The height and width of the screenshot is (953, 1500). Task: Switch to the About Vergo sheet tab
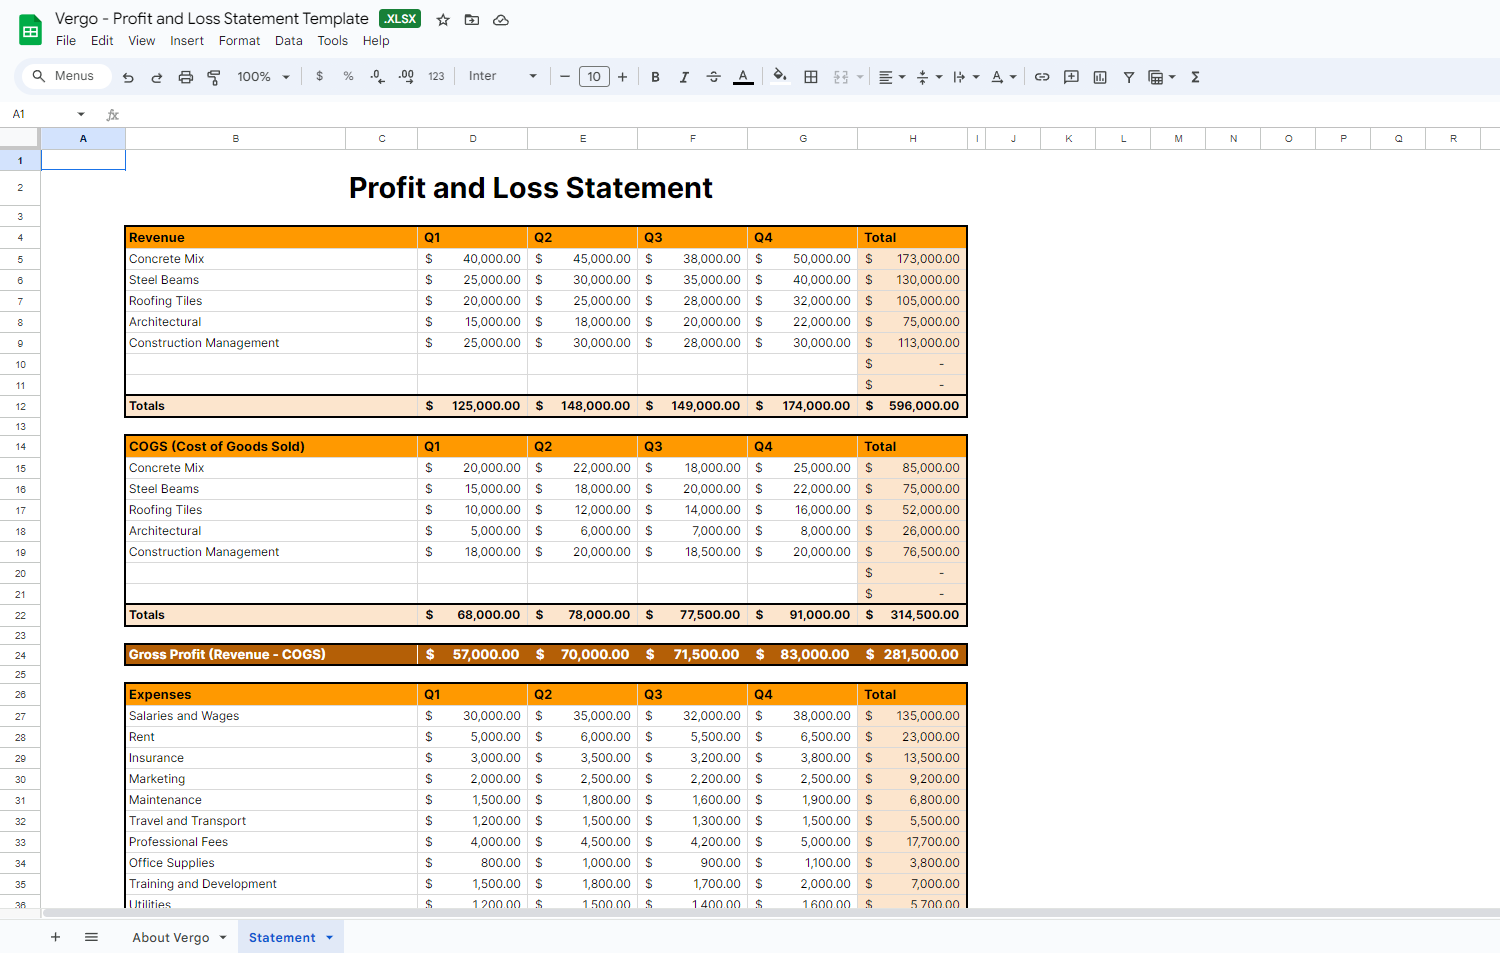(x=171, y=938)
